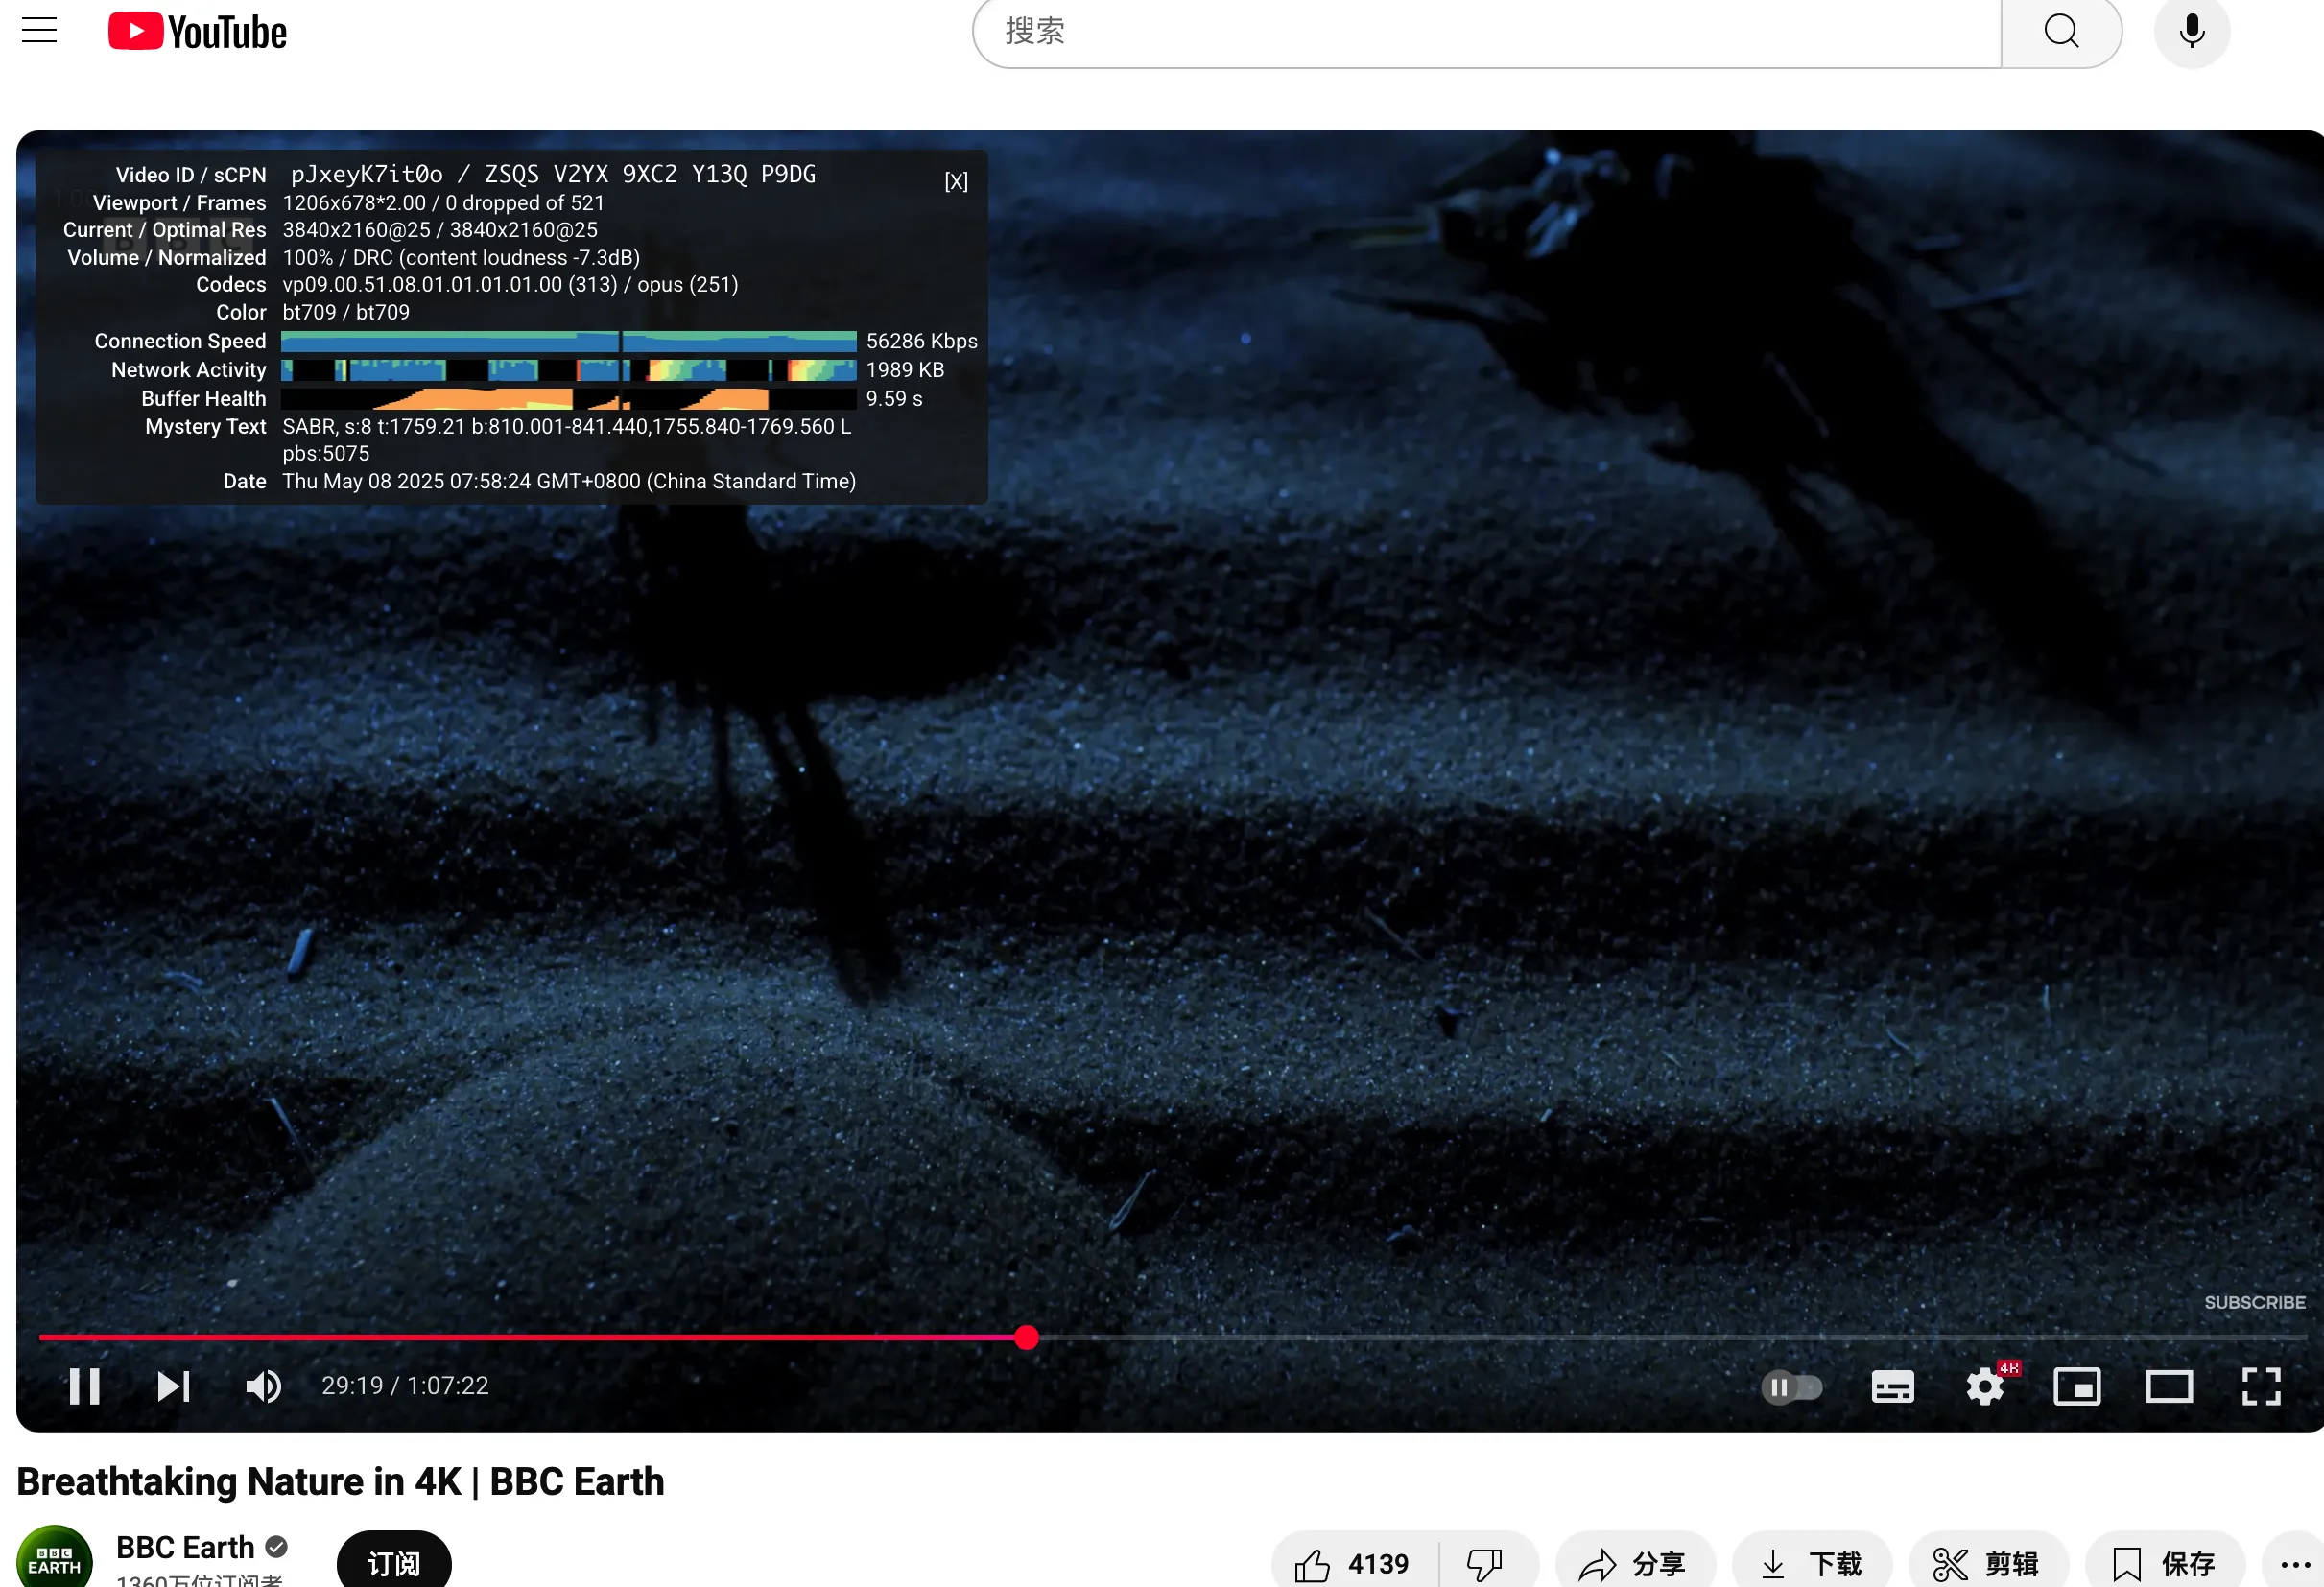
Task: Download video with 下载
Action: tap(1811, 1563)
